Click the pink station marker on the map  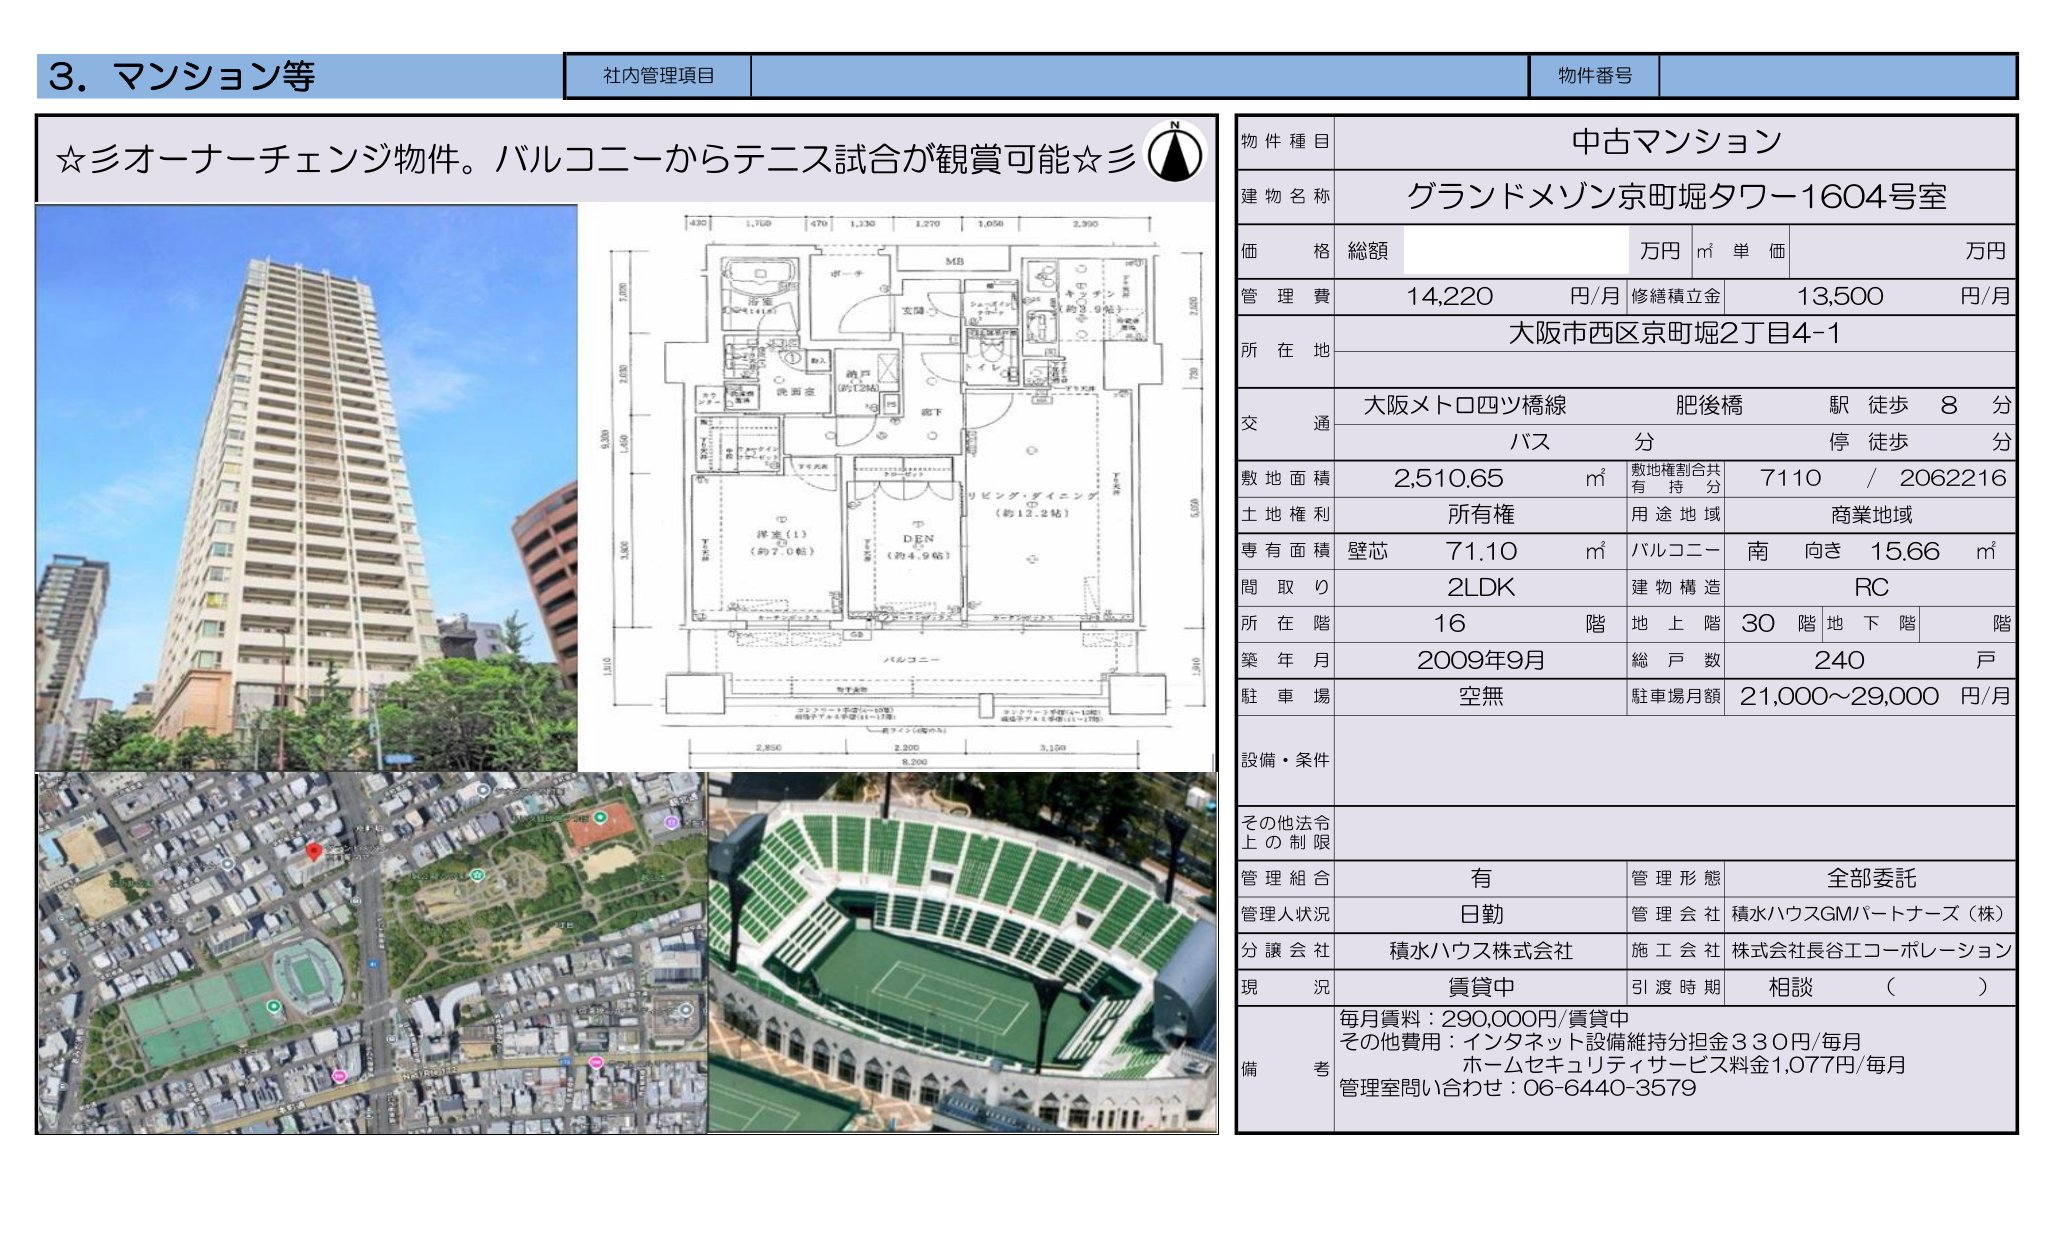coord(341,1076)
